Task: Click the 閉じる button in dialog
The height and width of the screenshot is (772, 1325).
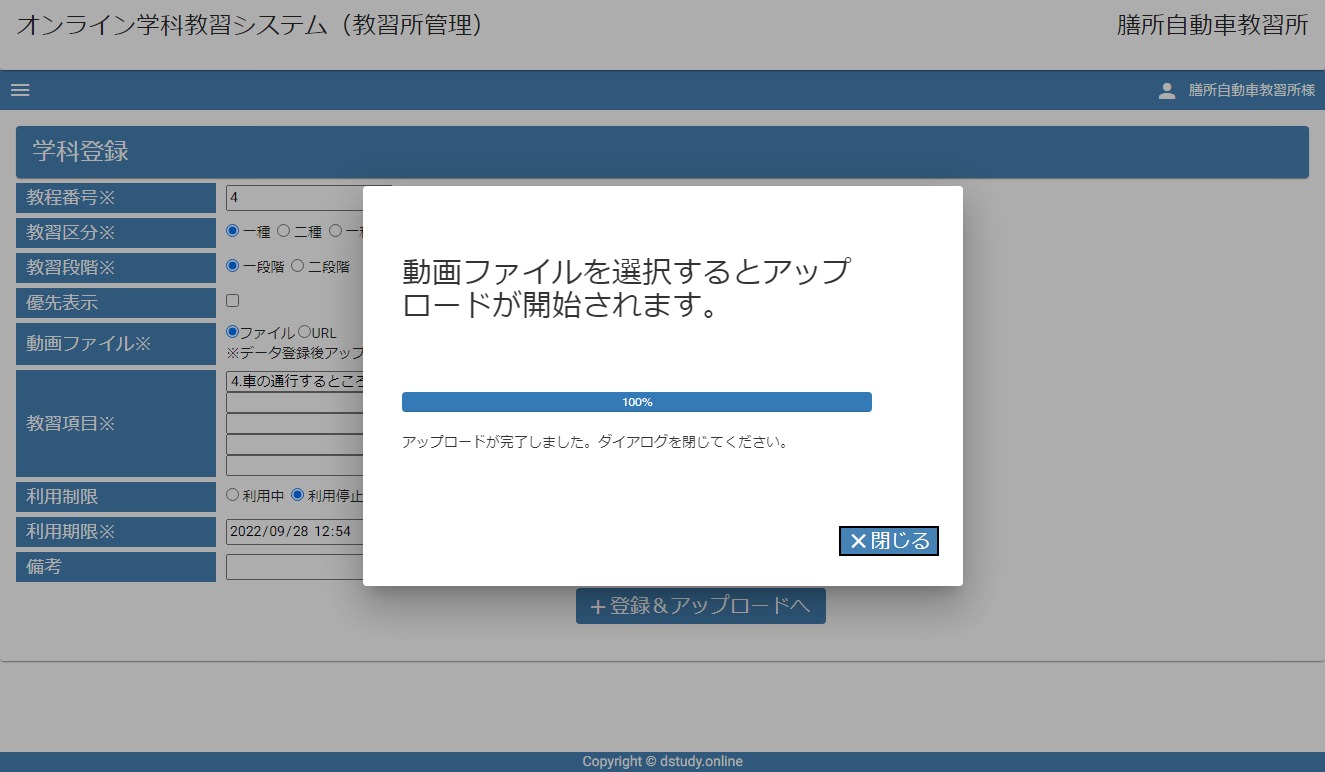Action: pyautogui.click(x=888, y=541)
